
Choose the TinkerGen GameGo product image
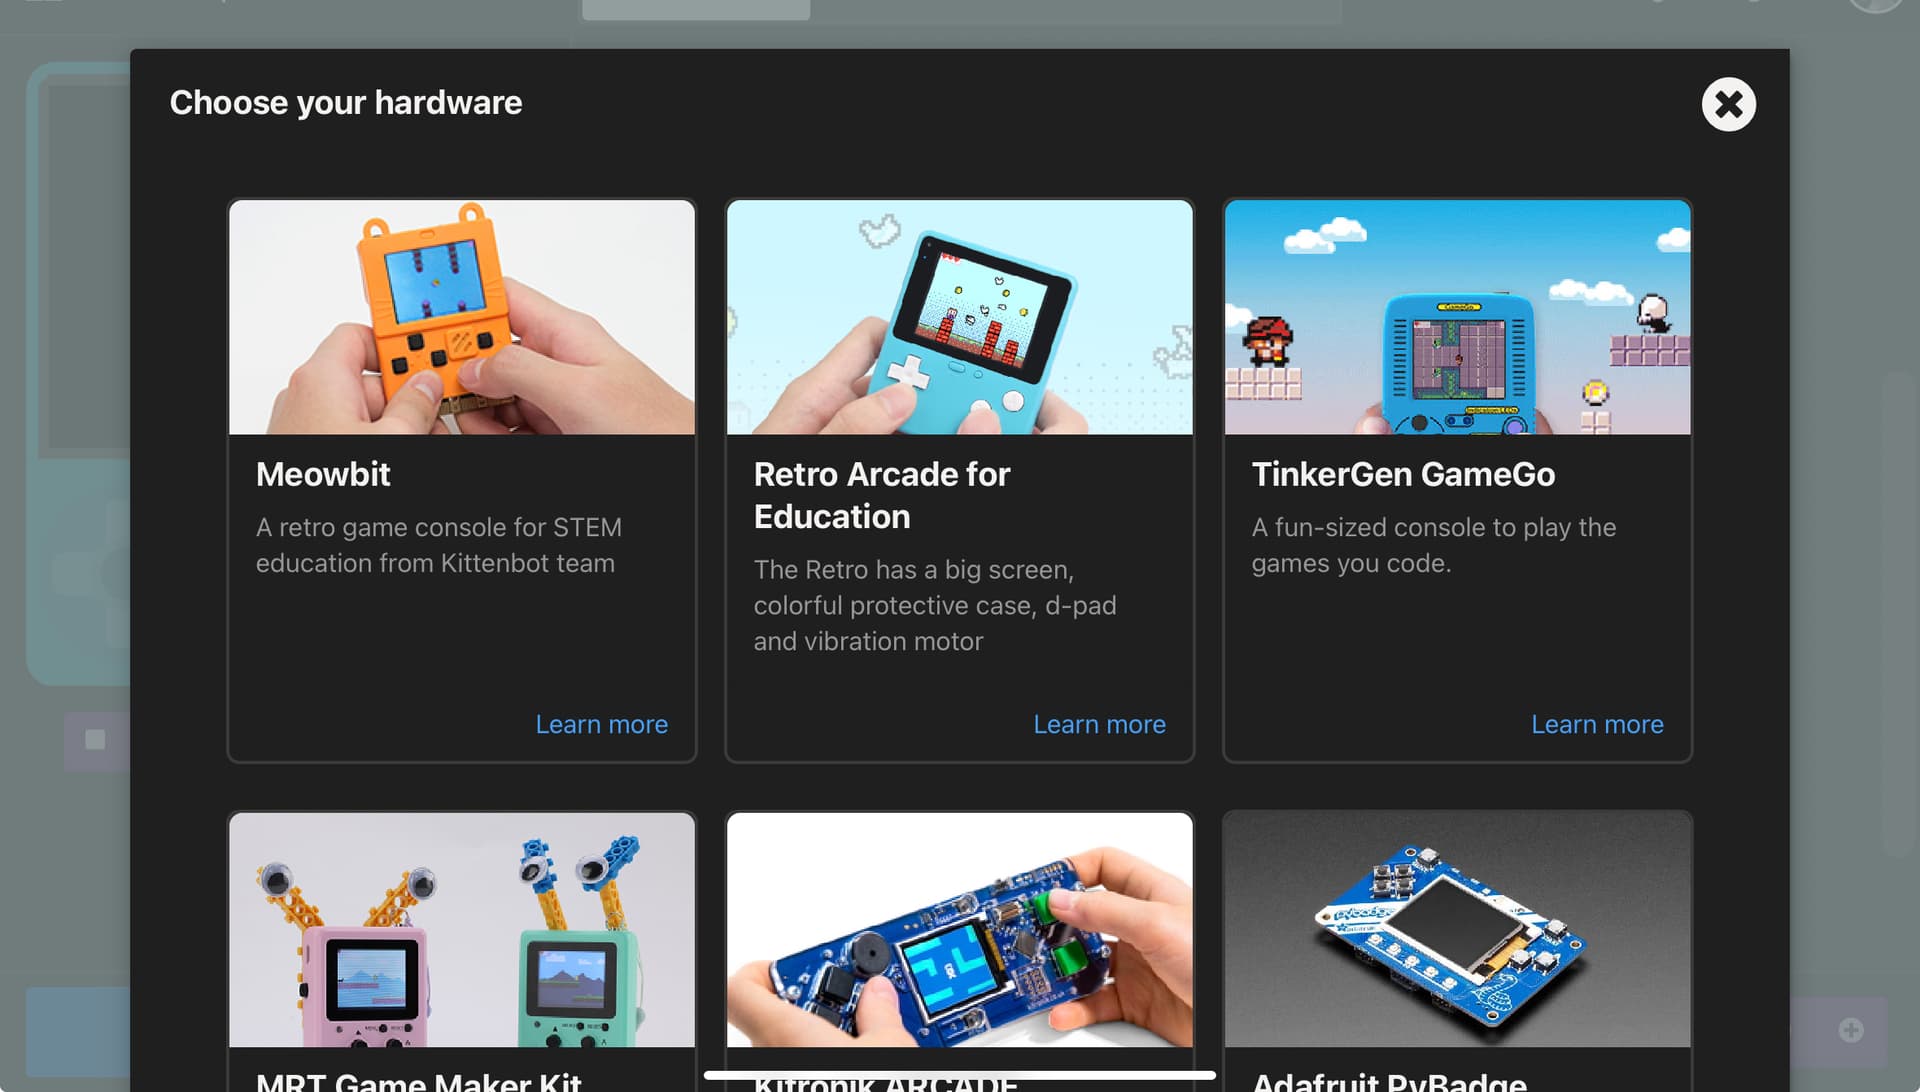(x=1458, y=317)
